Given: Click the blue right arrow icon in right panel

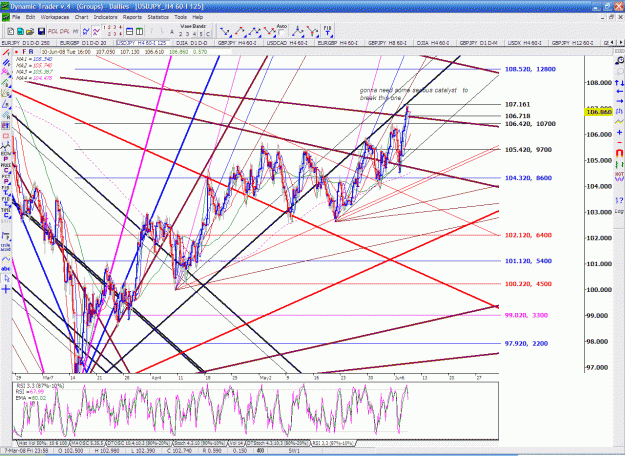Looking at the screenshot, I should (619, 102).
